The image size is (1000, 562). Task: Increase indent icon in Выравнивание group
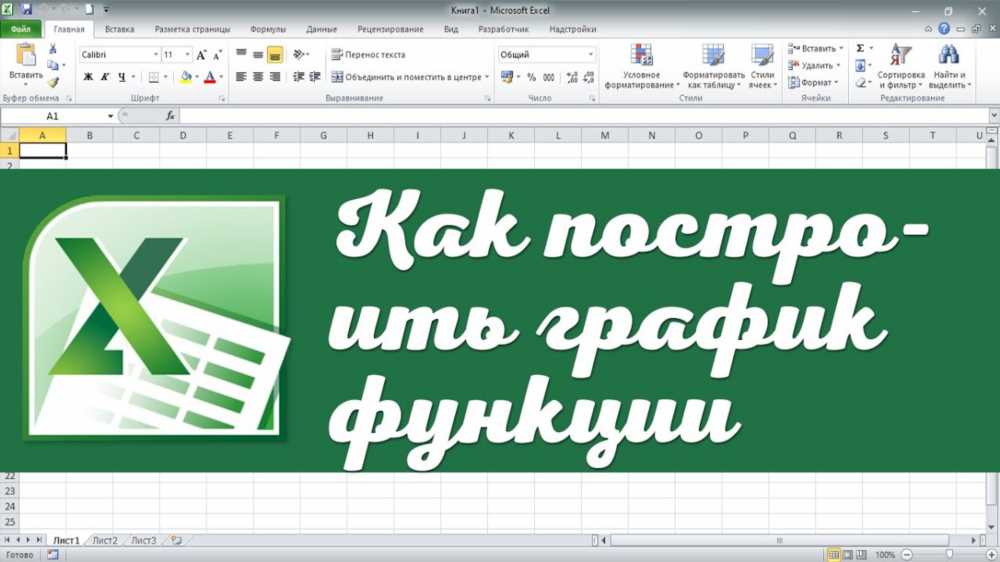tap(315, 77)
